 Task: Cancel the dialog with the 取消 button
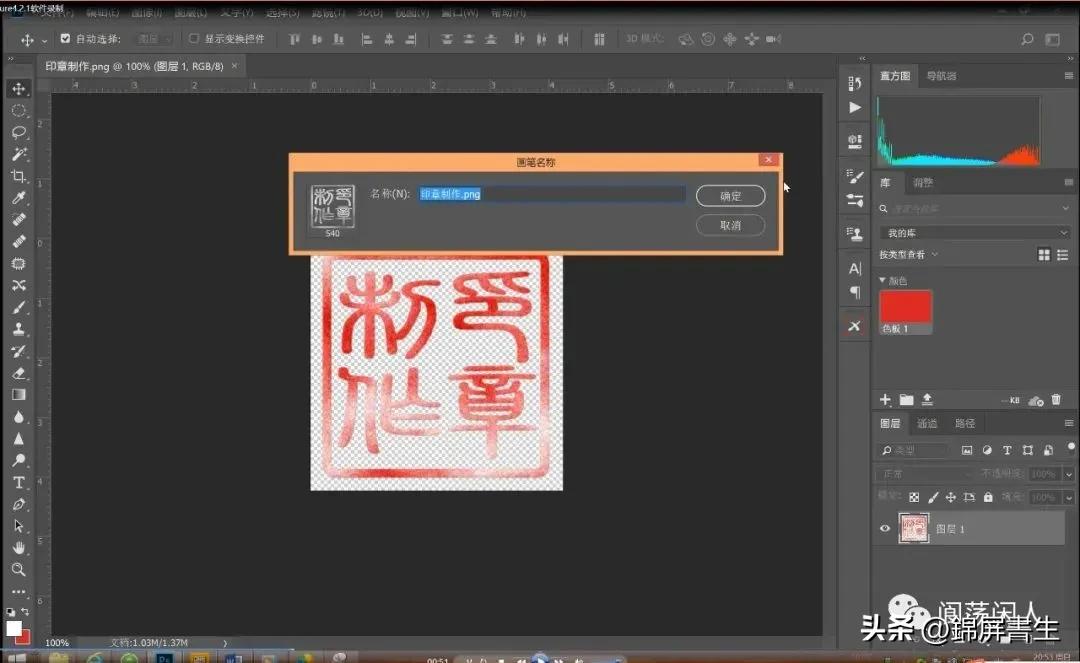pos(730,225)
